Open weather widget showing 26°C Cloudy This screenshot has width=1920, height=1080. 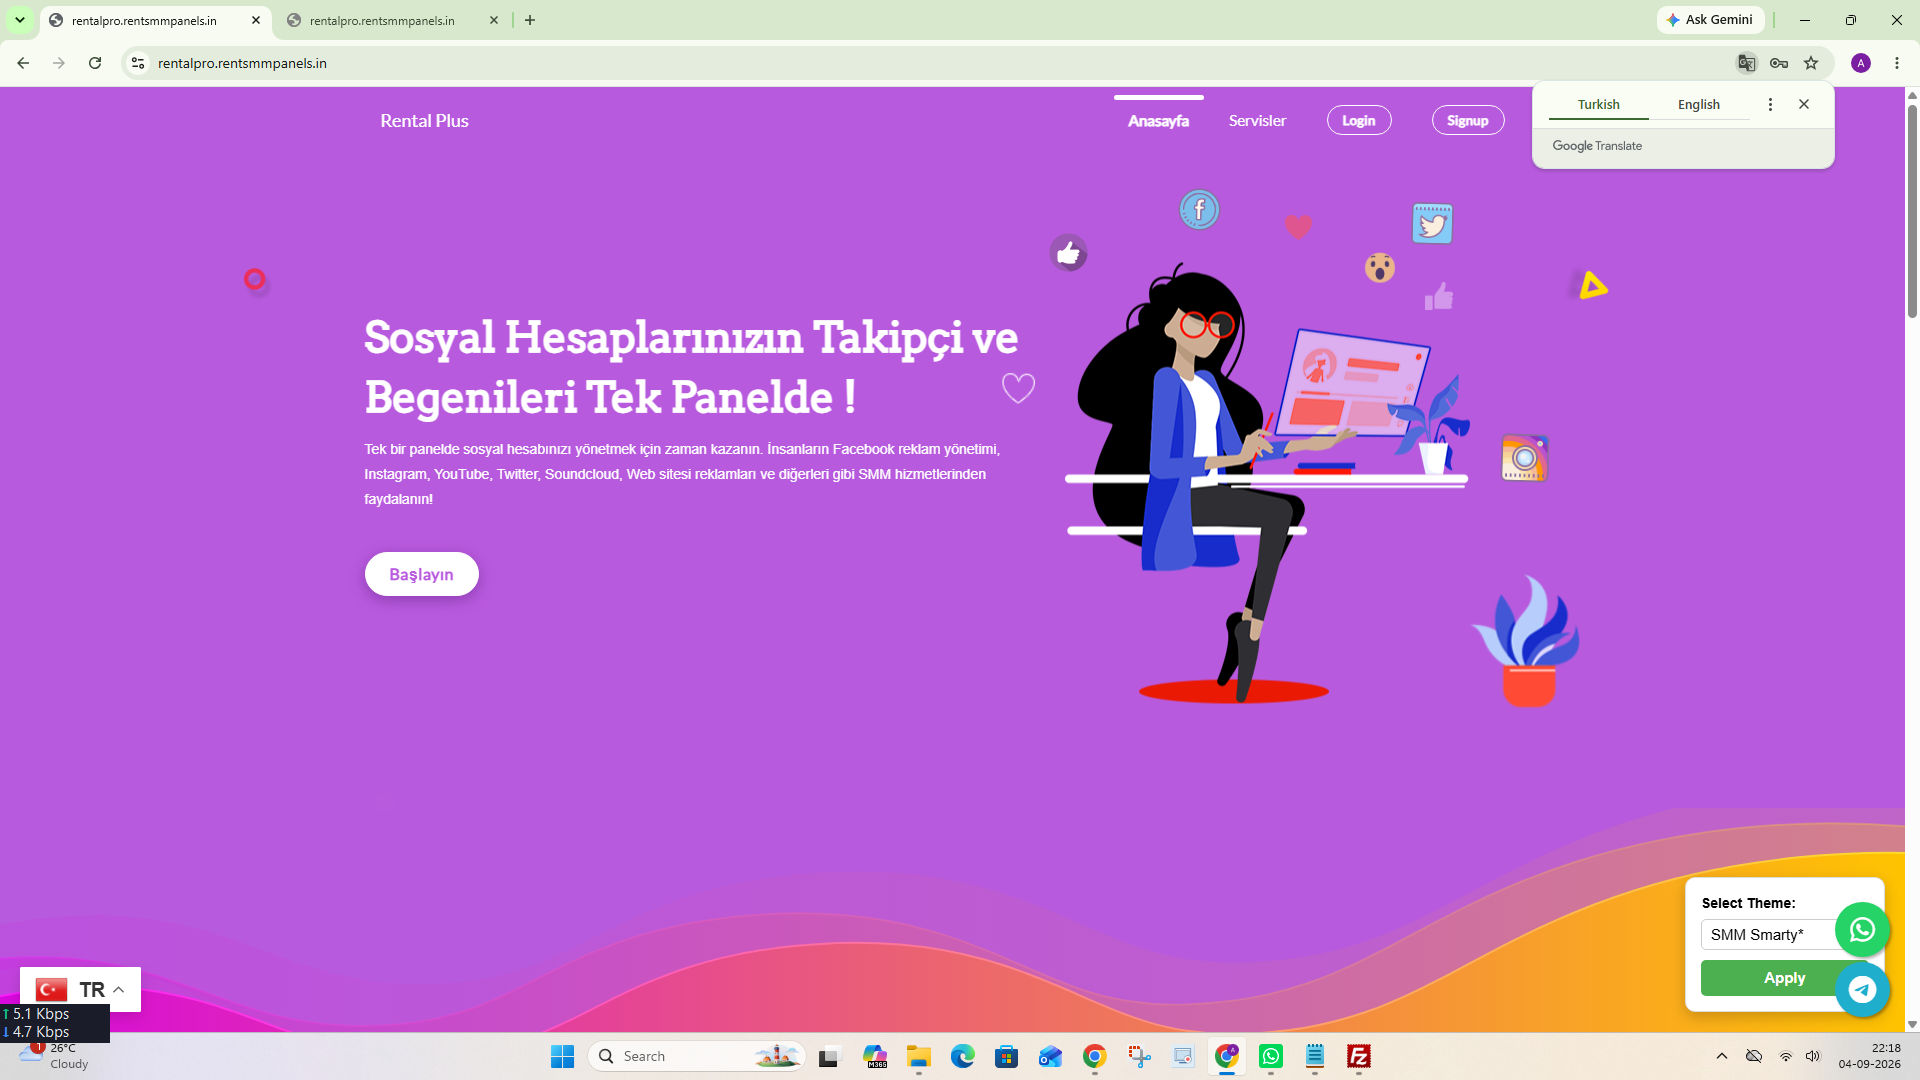coord(55,1056)
